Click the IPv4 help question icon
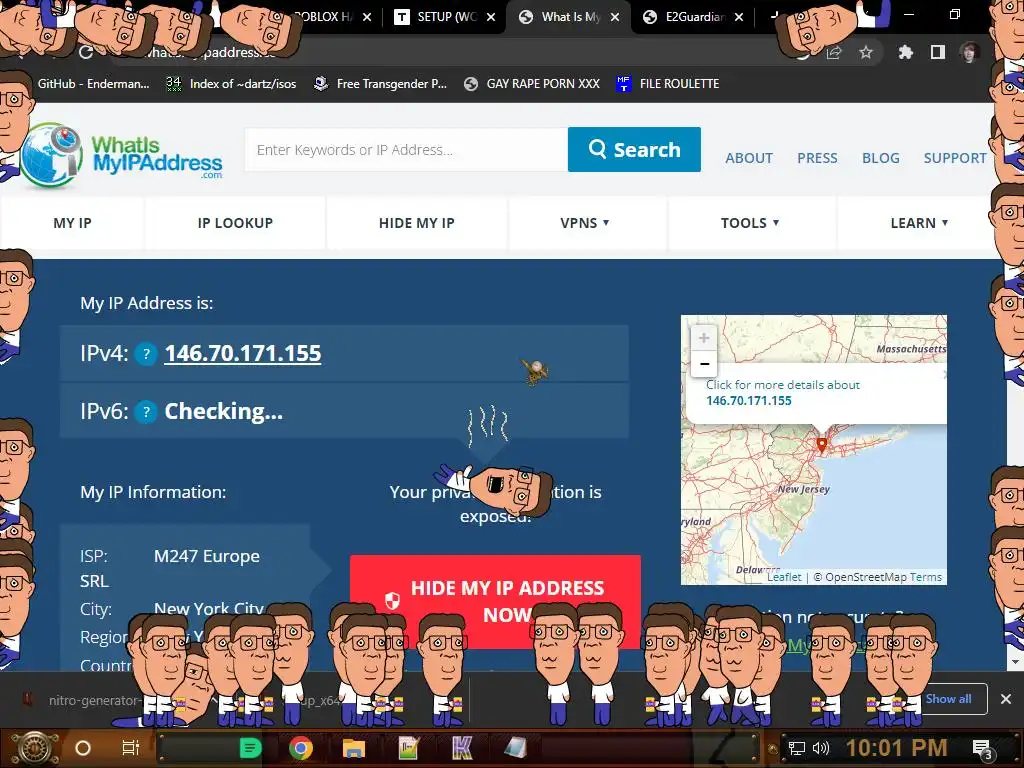The width and height of the screenshot is (1024, 768). coord(146,354)
